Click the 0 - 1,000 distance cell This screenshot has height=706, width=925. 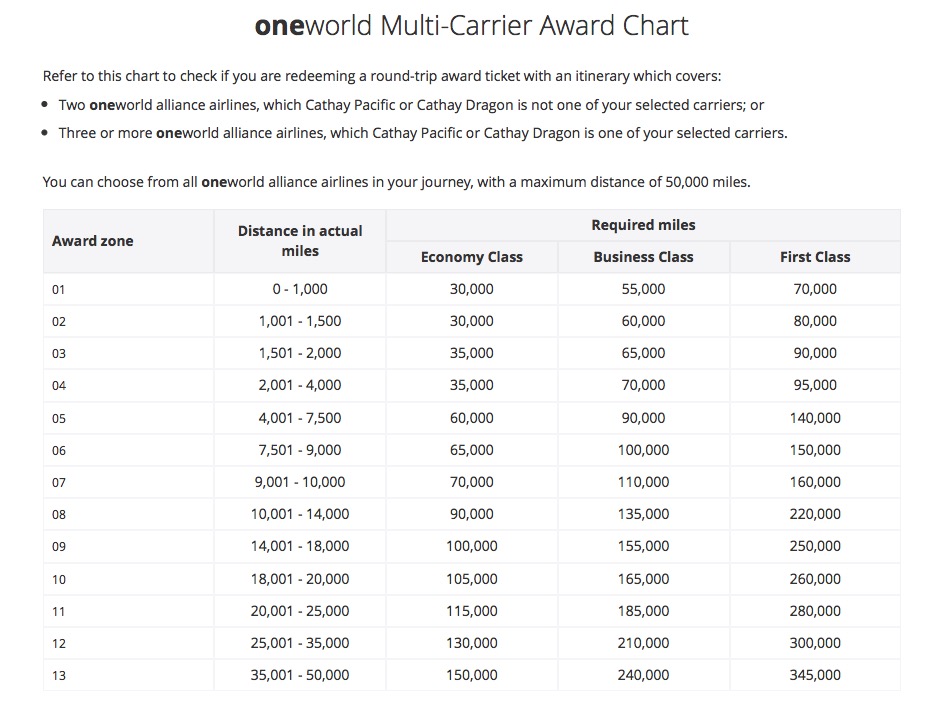pos(300,289)
